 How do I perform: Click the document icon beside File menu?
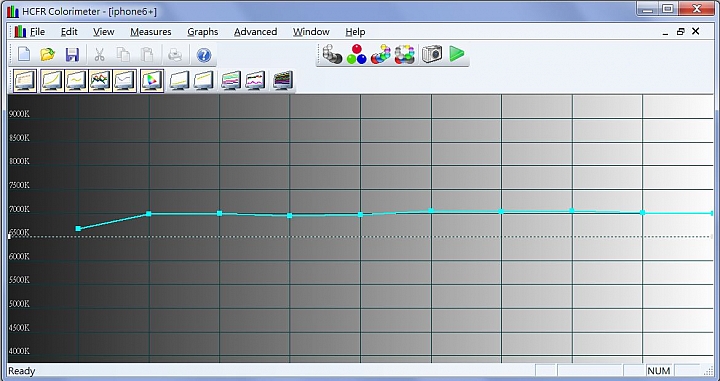tap(20, 32)
